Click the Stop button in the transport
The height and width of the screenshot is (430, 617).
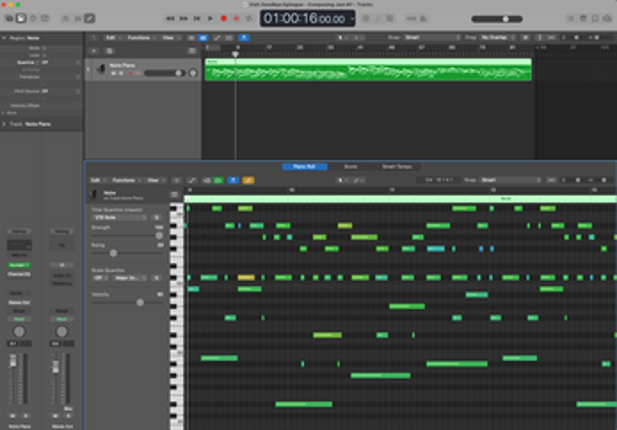[x=197, y=18]
